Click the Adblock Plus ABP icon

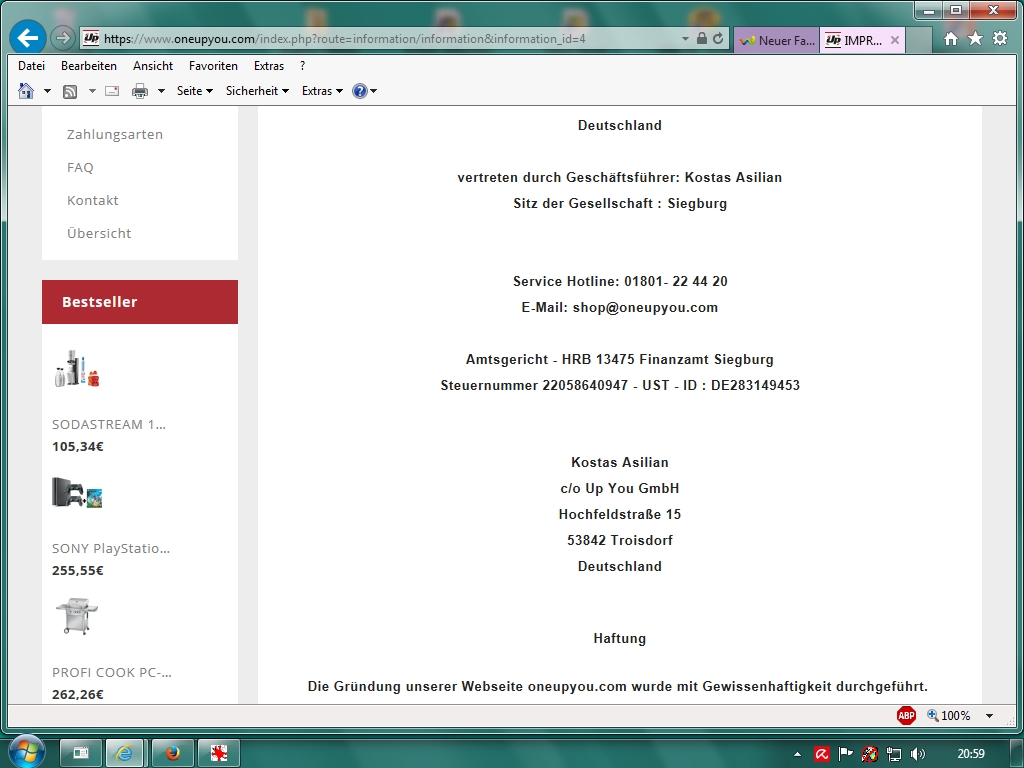906,715
